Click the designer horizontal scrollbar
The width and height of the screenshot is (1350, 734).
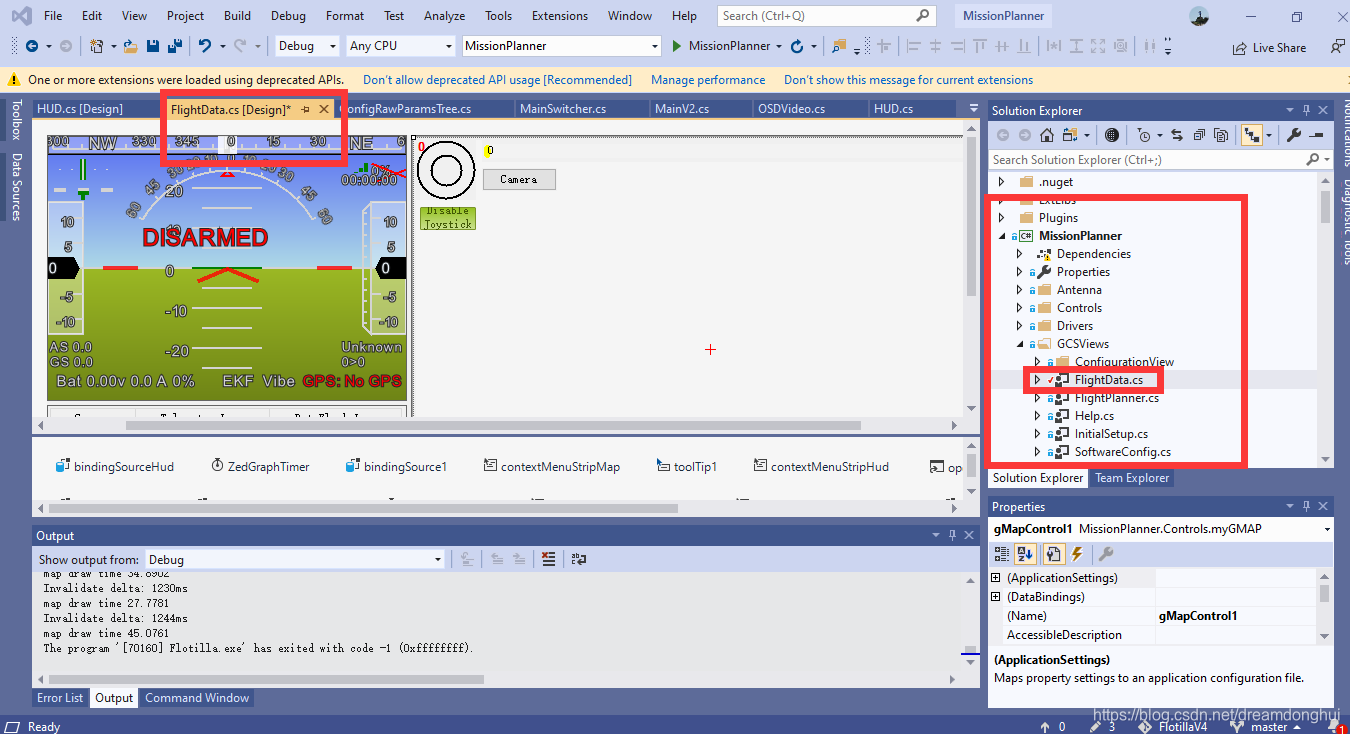pyautogui.click(x=493, y=425)
